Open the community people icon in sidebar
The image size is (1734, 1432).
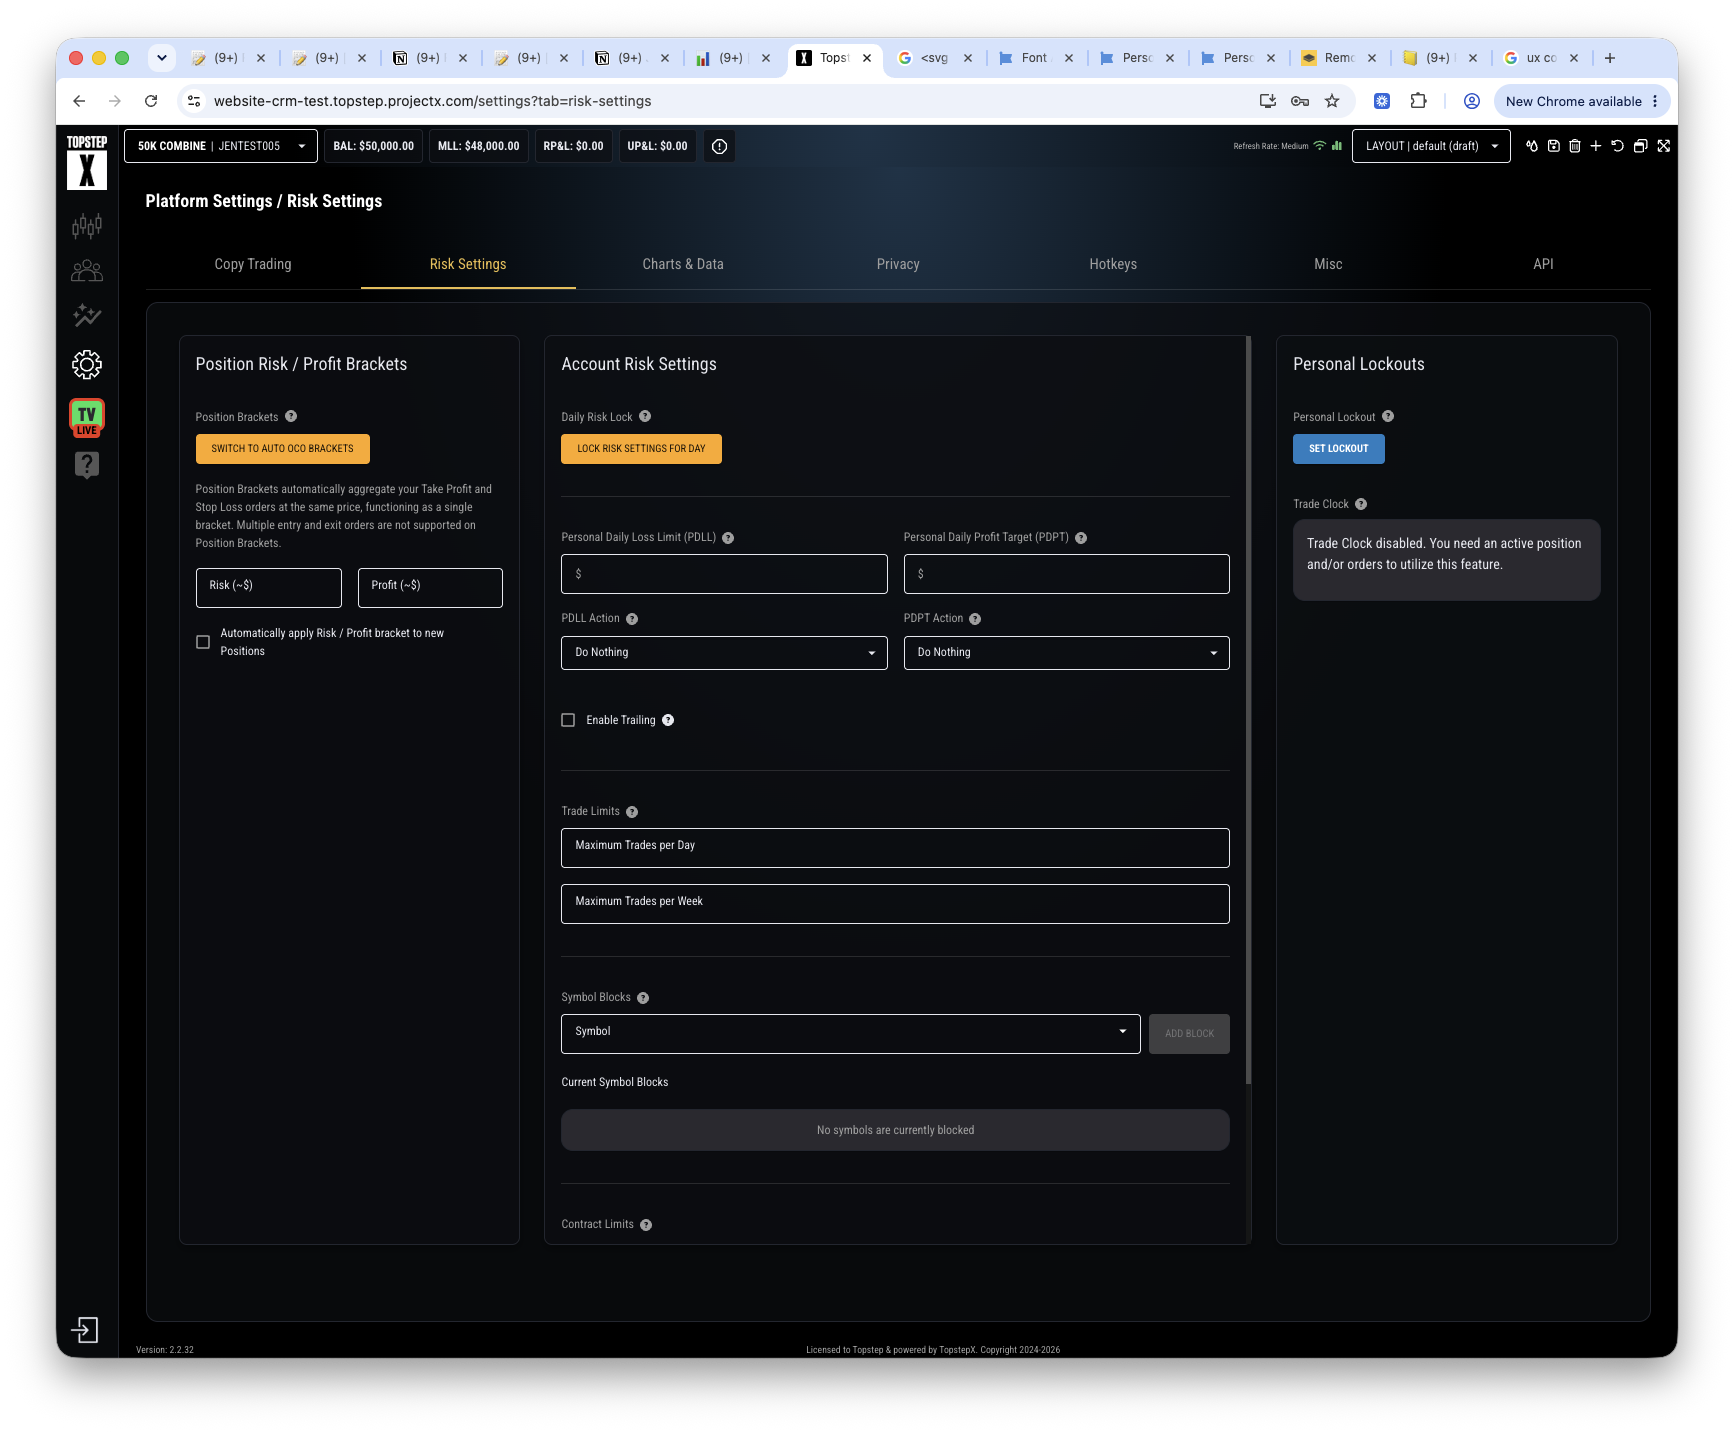87,271
